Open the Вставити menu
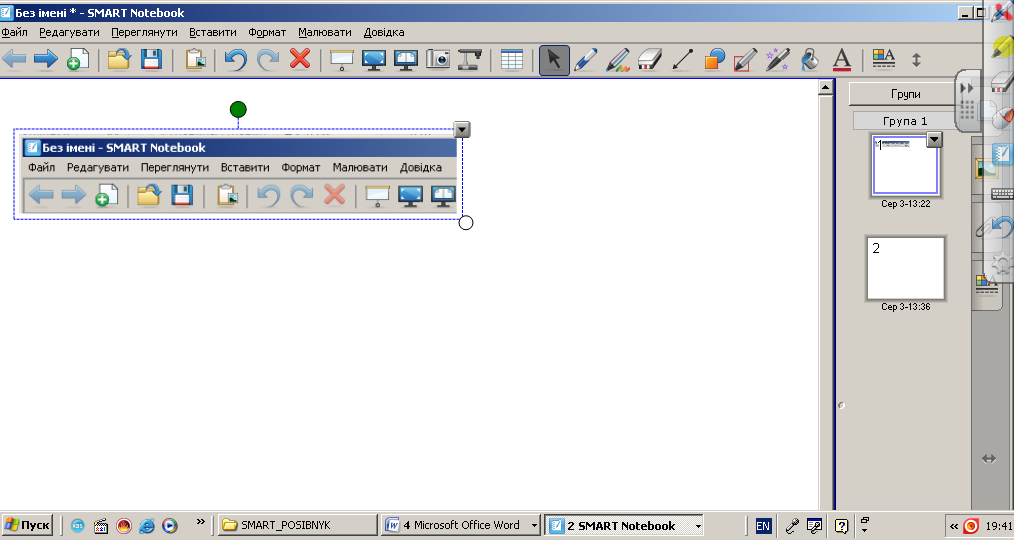Image resolution: width=1014 pixels, height=540 pixels. coord(213,32)
